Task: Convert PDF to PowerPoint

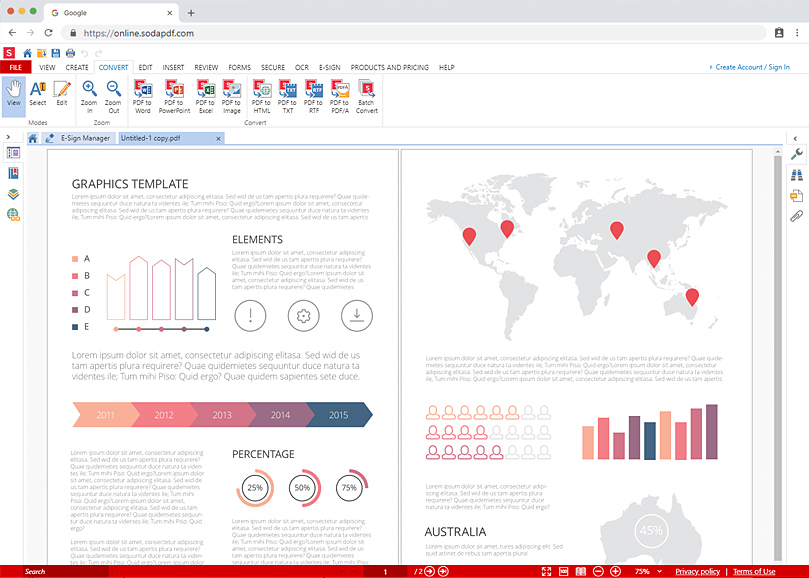Action: tap(174, 97)
